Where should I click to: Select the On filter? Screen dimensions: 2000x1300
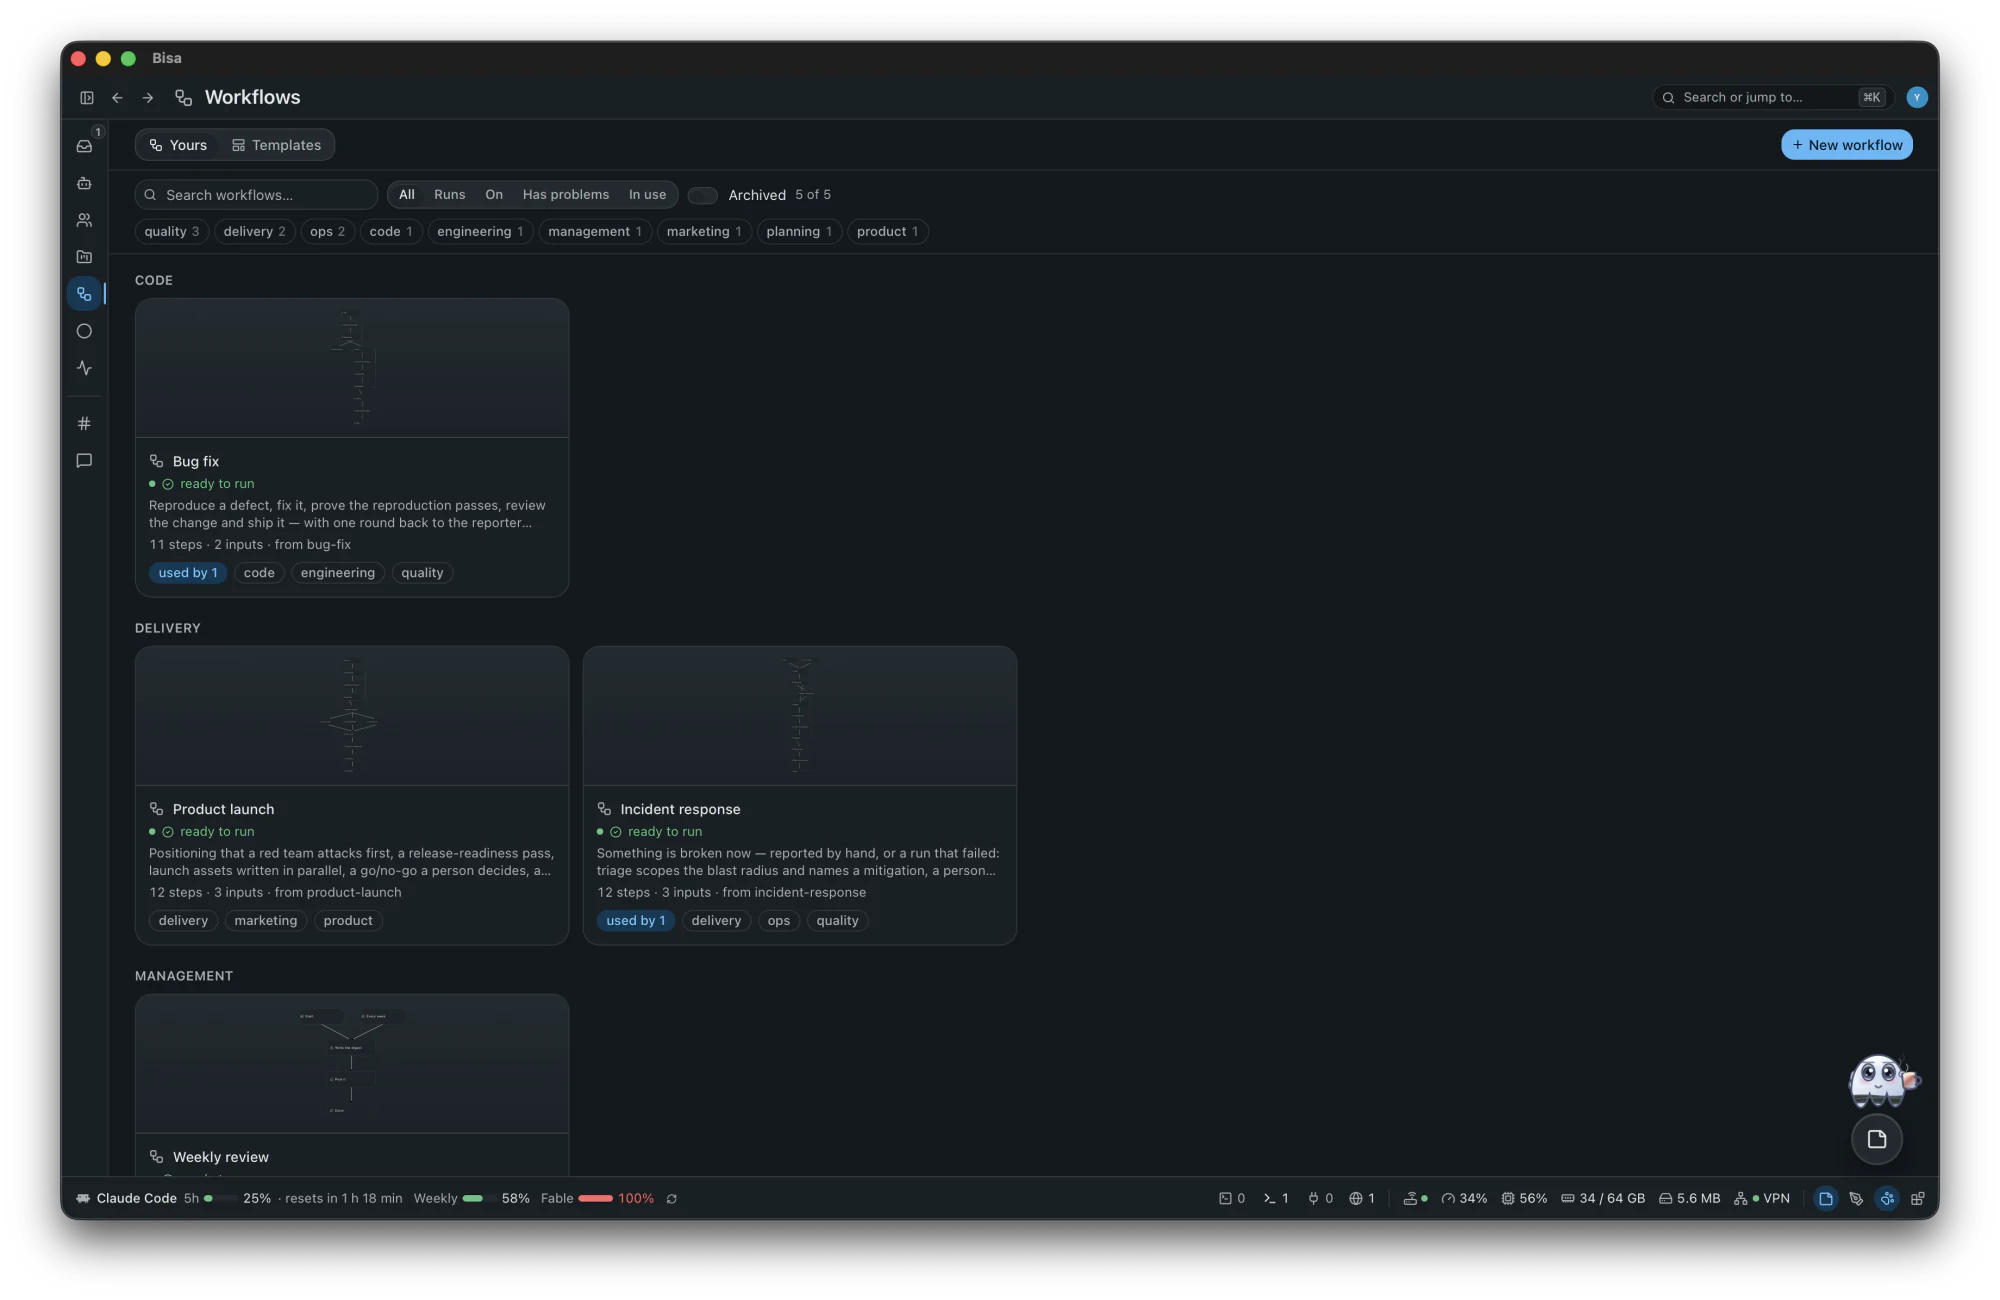[494, 195]
